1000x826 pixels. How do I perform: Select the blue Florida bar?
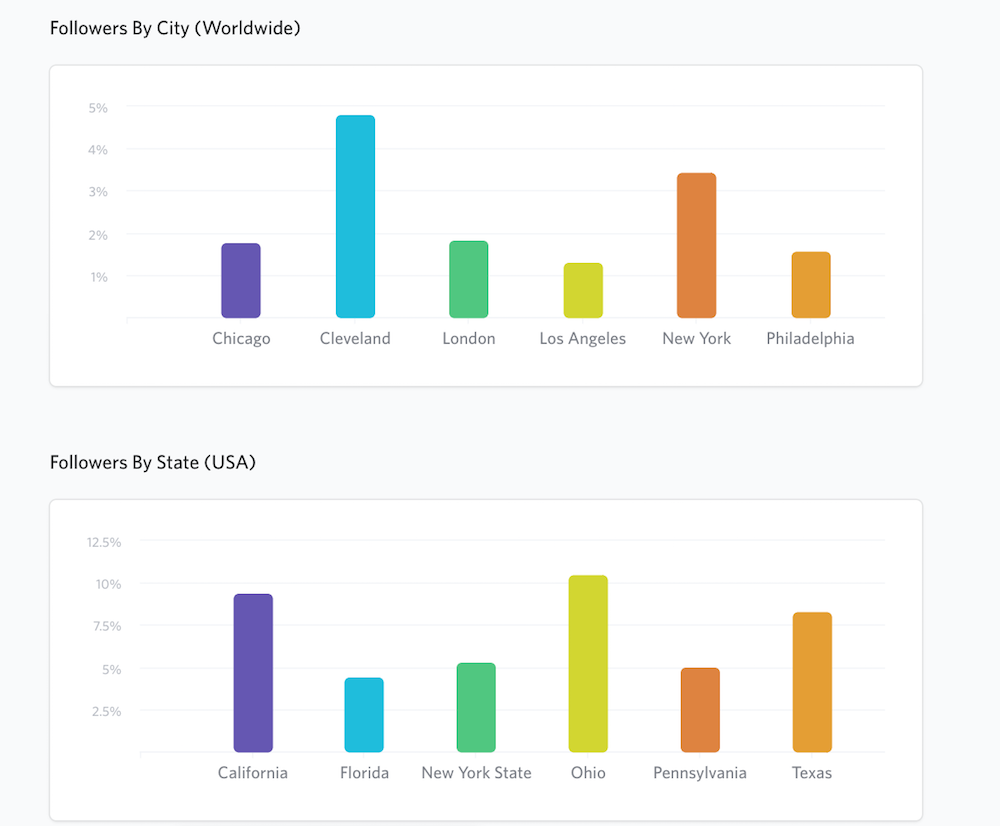coord(364,715)
